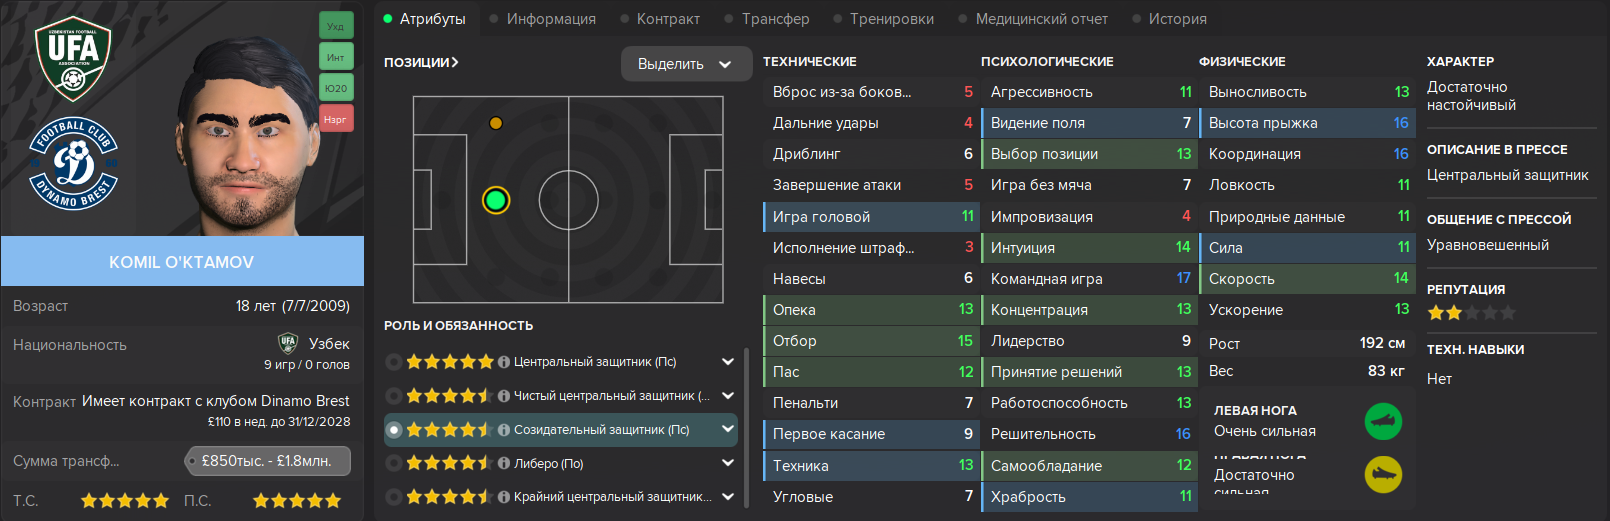Select the orange secondary position dot on pitch
The height and width of the screenshot is (521, 1610).
(496, 123)
